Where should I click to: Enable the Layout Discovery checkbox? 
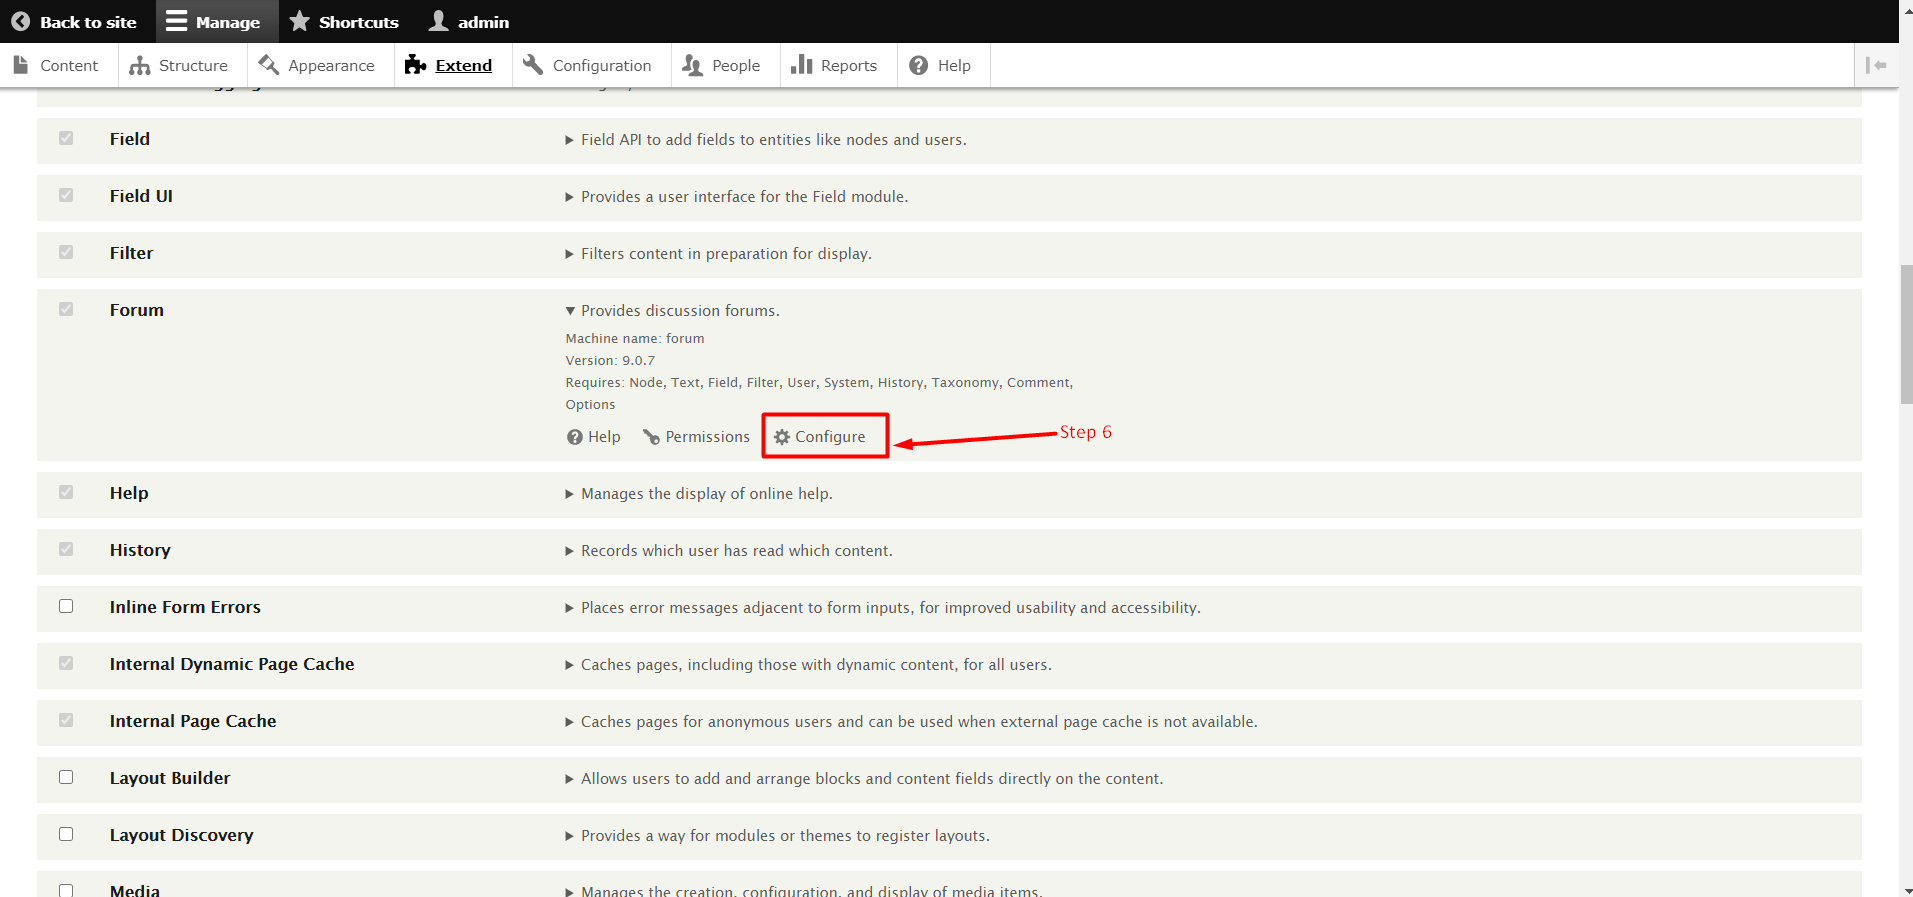66,834
